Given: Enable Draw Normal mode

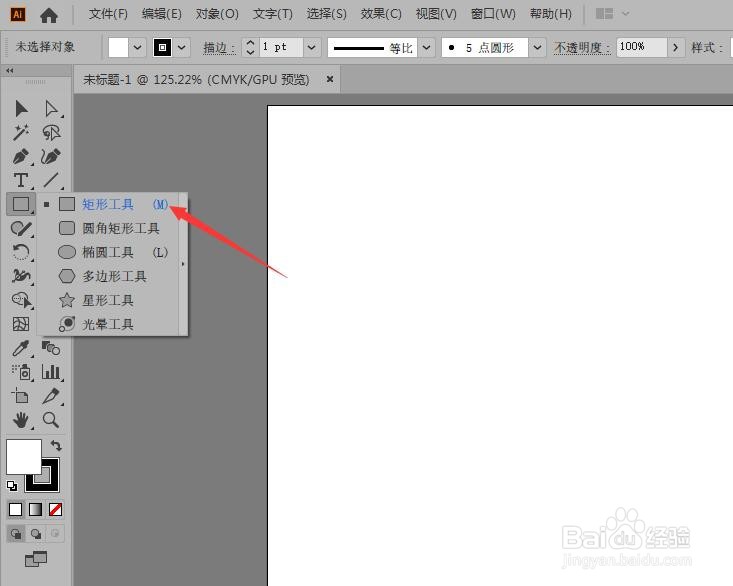Looking at the screenshot, I should pyautogui.click(x=16, y=534).
